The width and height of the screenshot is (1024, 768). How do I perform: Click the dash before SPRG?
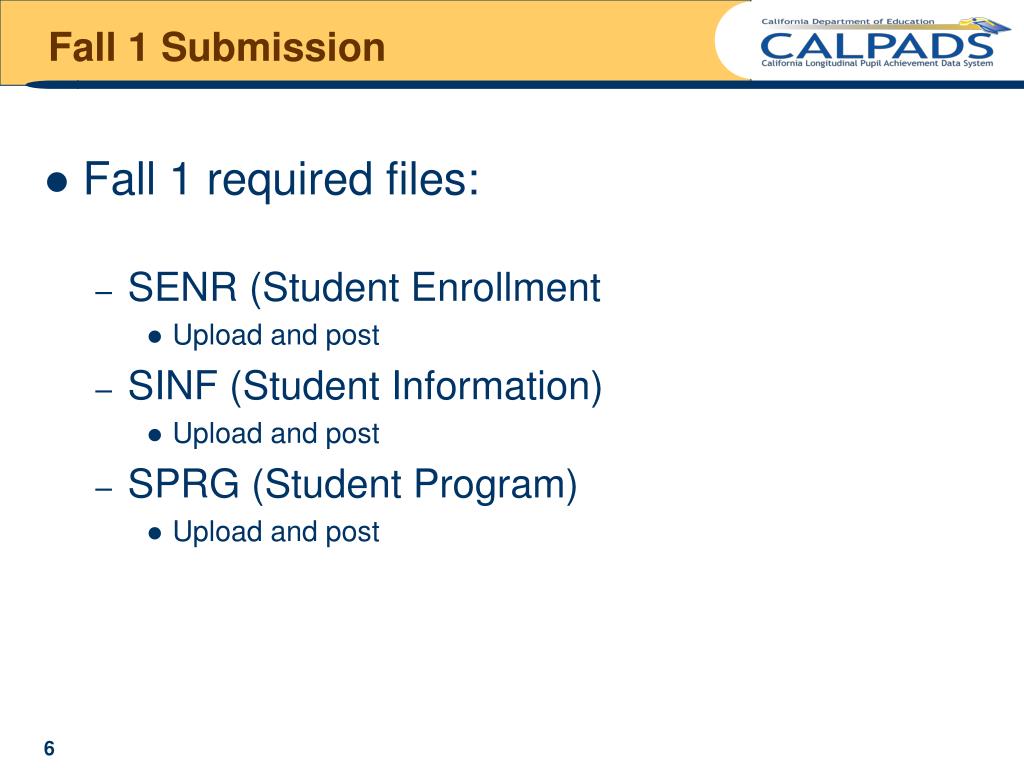104,489
